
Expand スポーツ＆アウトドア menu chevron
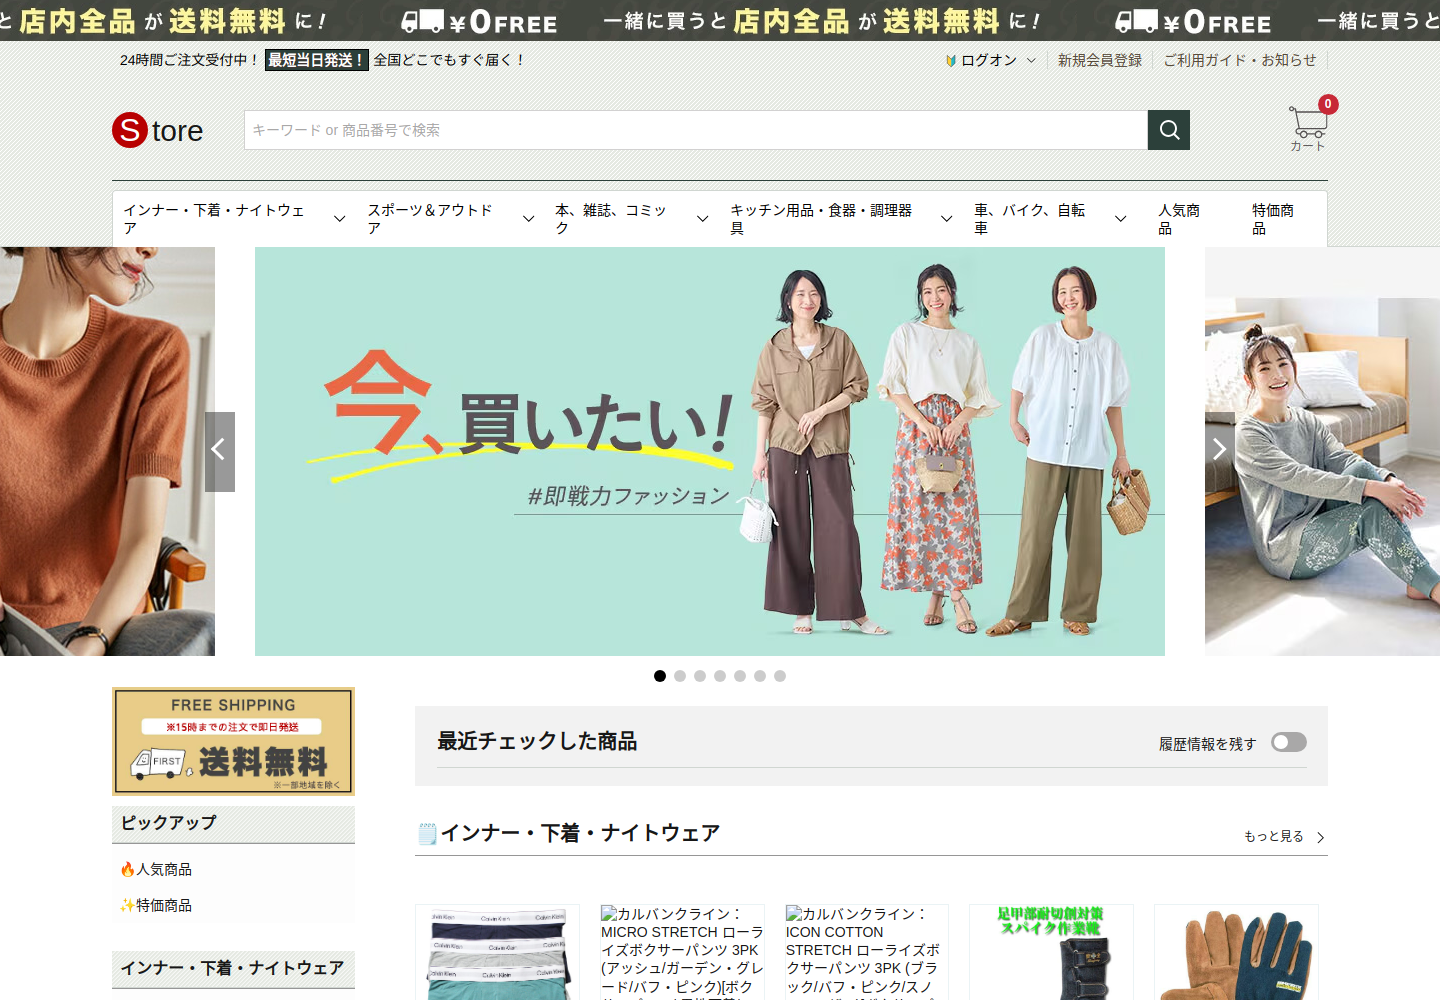tap(528, 219)
